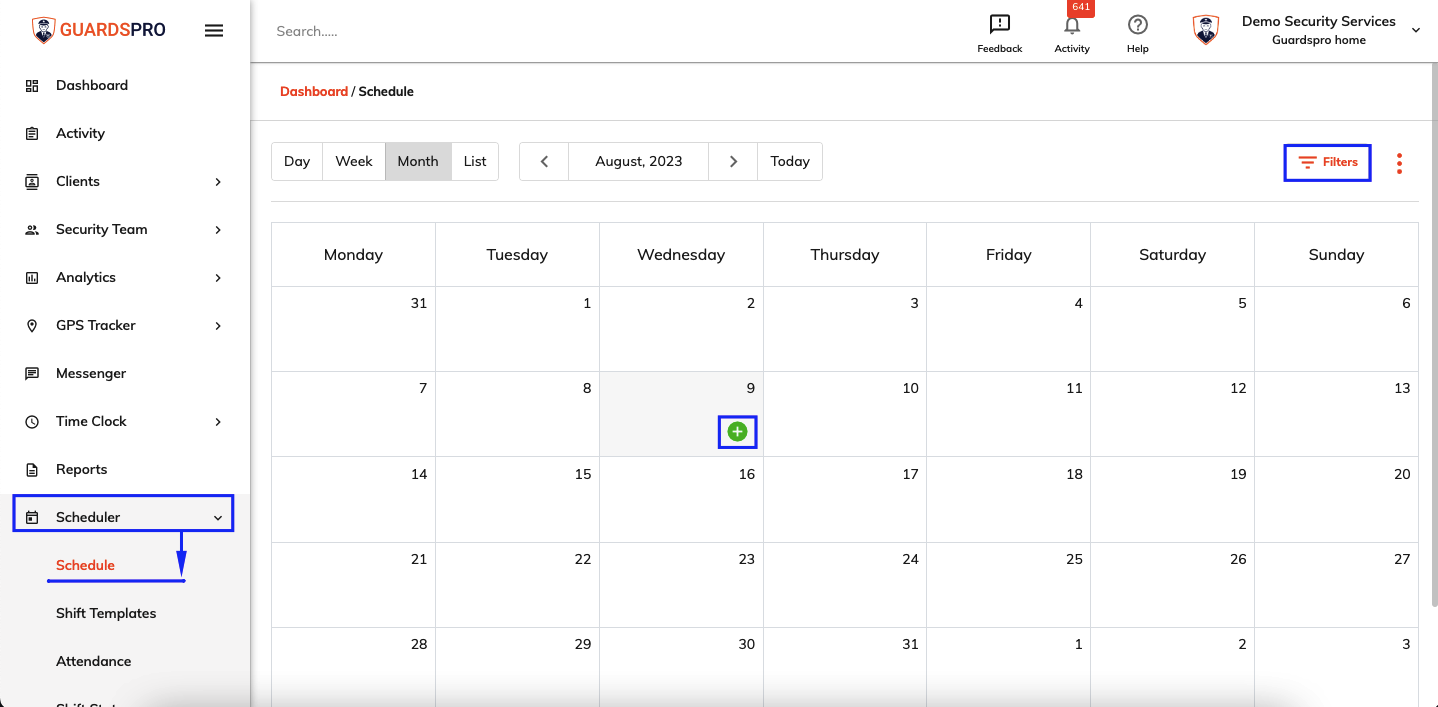This screenshot has width=1438, height=707.
Task: Go to previous month arrow
Action: (544, 161)
